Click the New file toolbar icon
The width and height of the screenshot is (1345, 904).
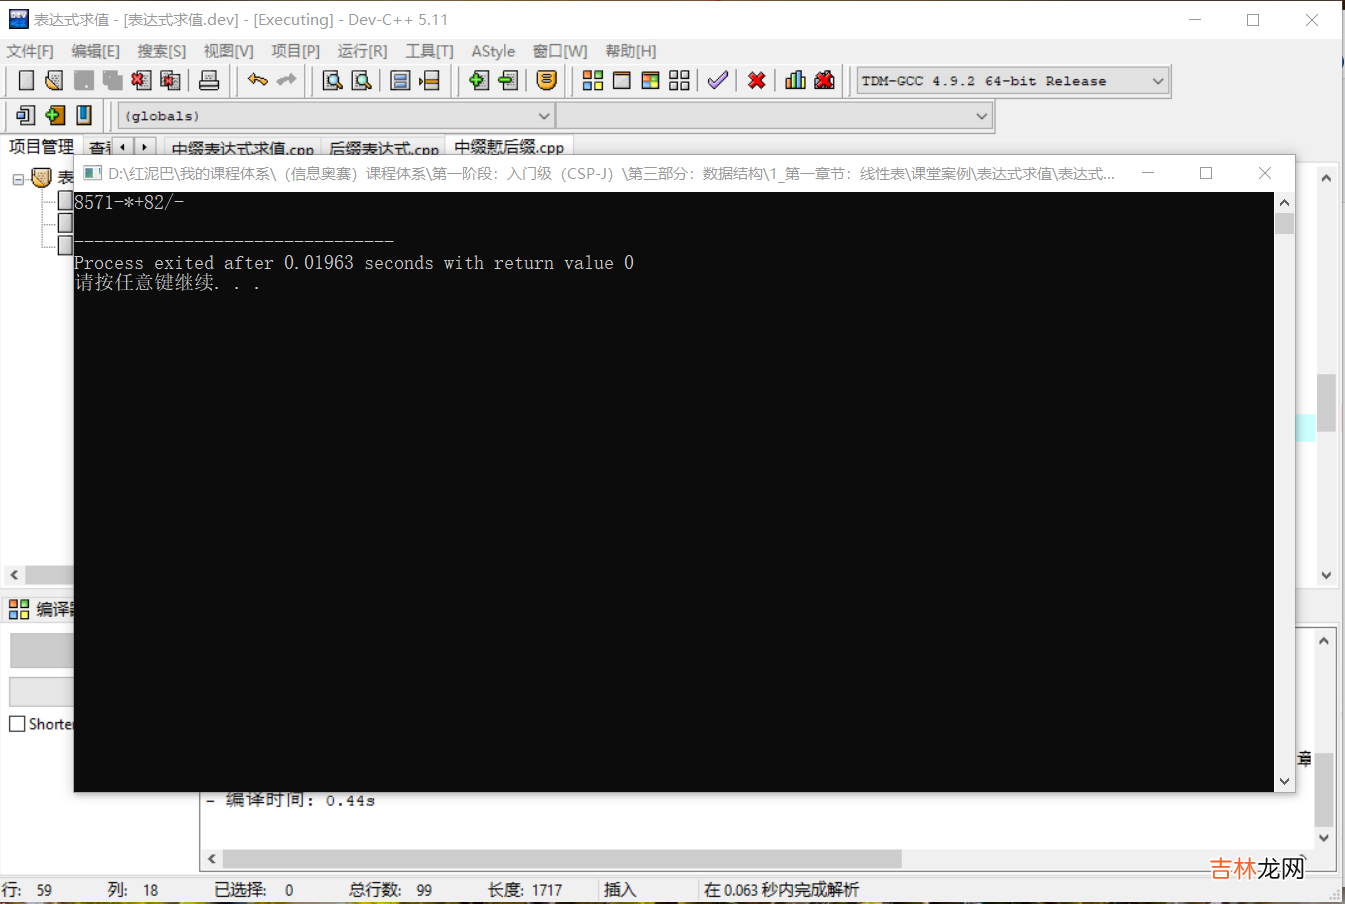(26, 81)
